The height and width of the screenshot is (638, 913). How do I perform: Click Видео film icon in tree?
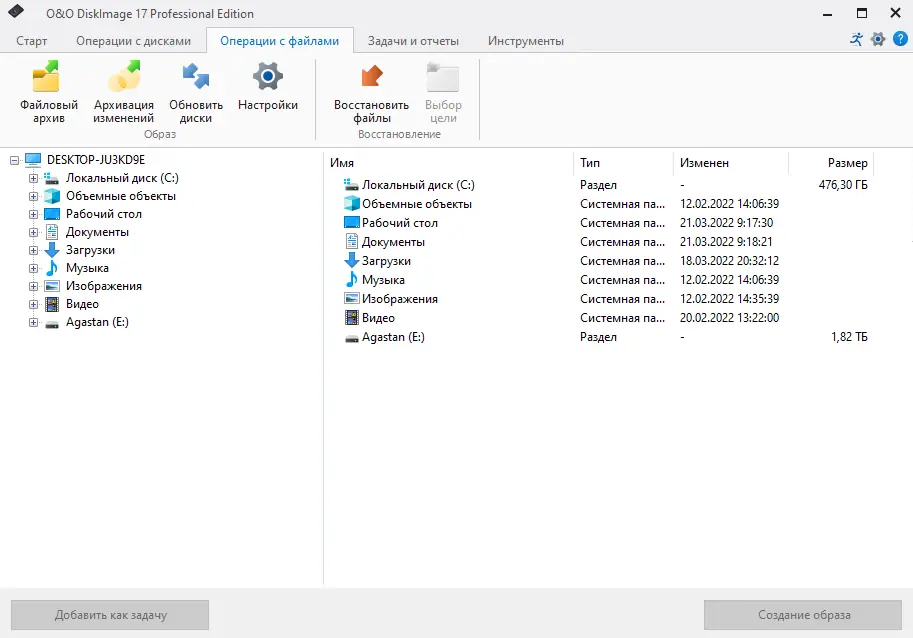point(52,304)
